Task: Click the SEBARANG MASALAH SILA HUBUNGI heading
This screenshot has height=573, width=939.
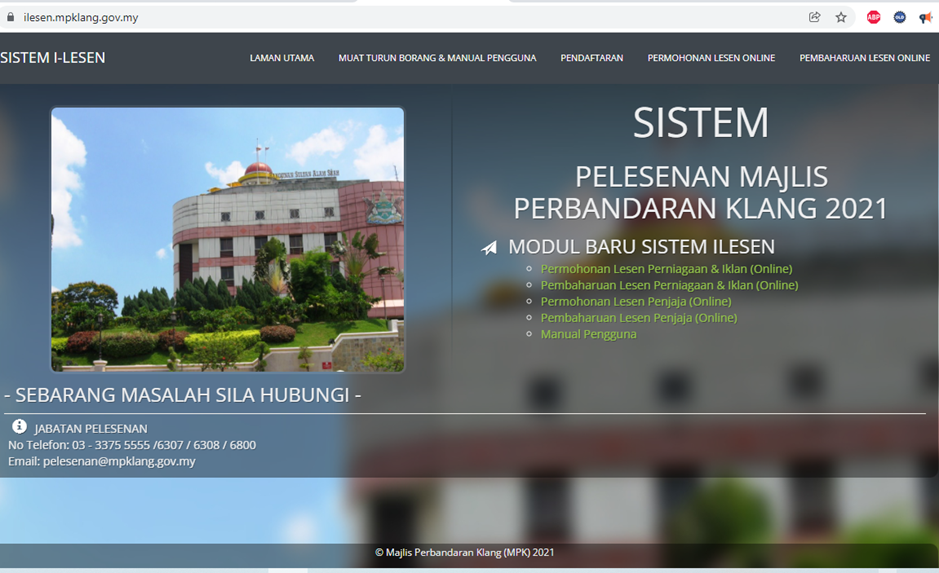Action: [182, 395]
